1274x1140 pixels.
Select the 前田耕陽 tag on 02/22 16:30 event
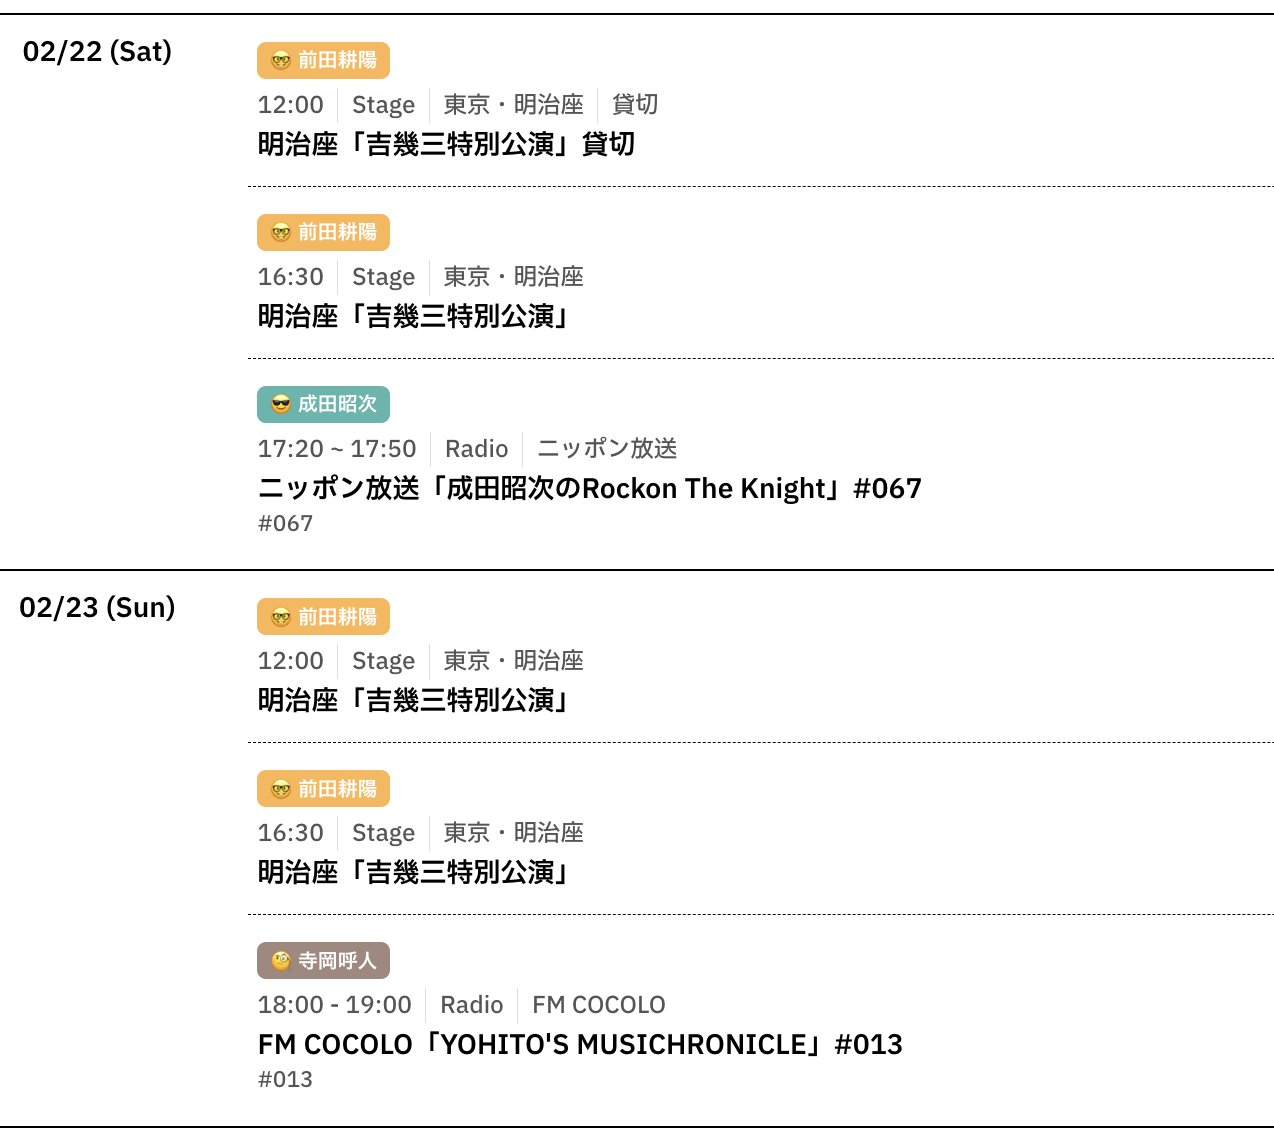[x=323, y=232]
